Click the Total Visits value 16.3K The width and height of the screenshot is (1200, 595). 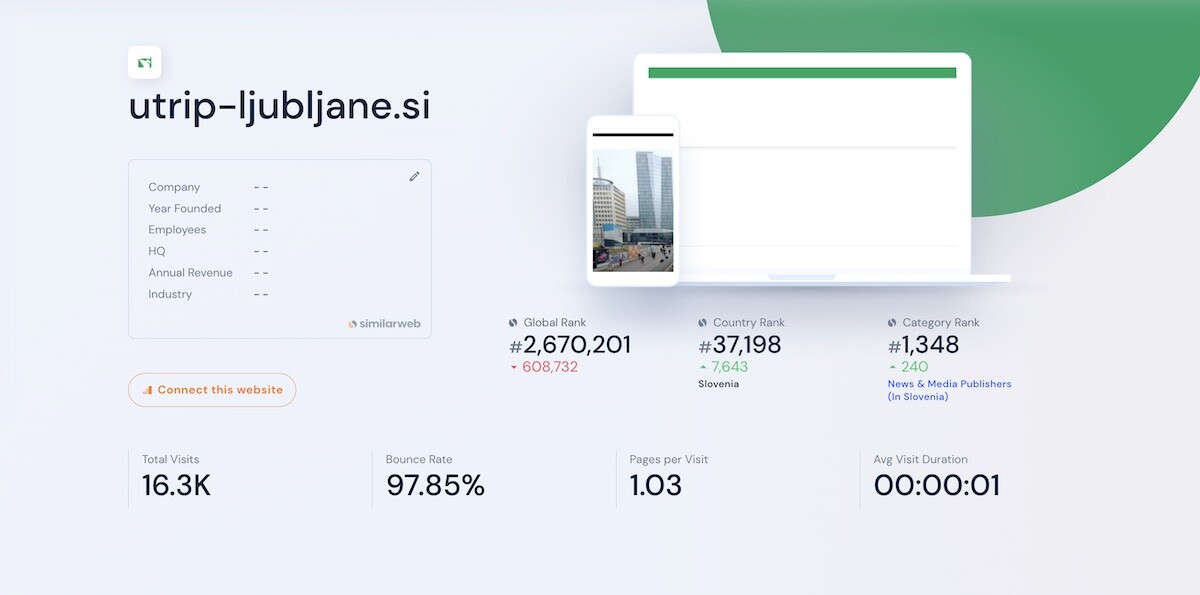tap(176, 486)
